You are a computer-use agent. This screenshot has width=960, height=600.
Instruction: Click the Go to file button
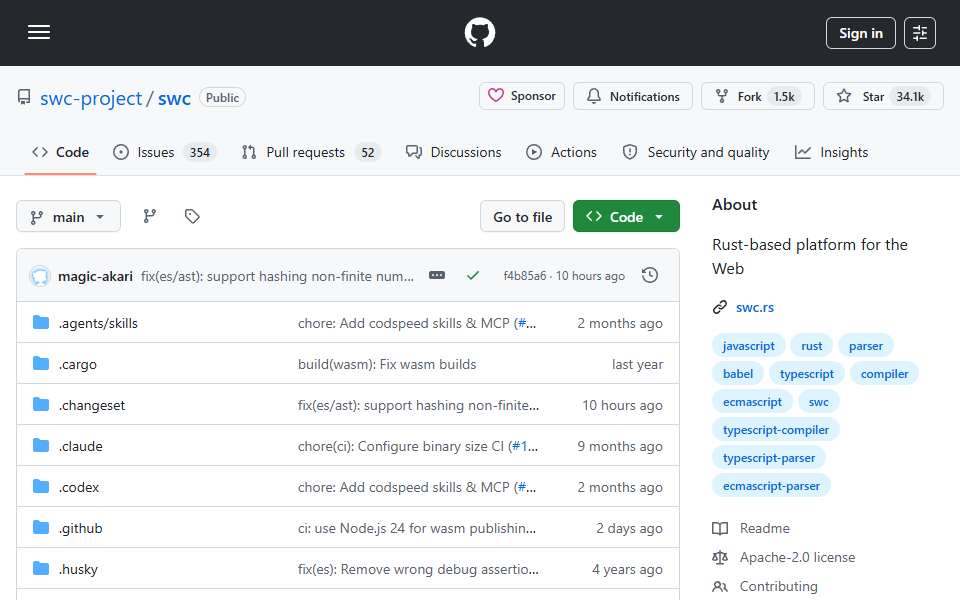522,217
